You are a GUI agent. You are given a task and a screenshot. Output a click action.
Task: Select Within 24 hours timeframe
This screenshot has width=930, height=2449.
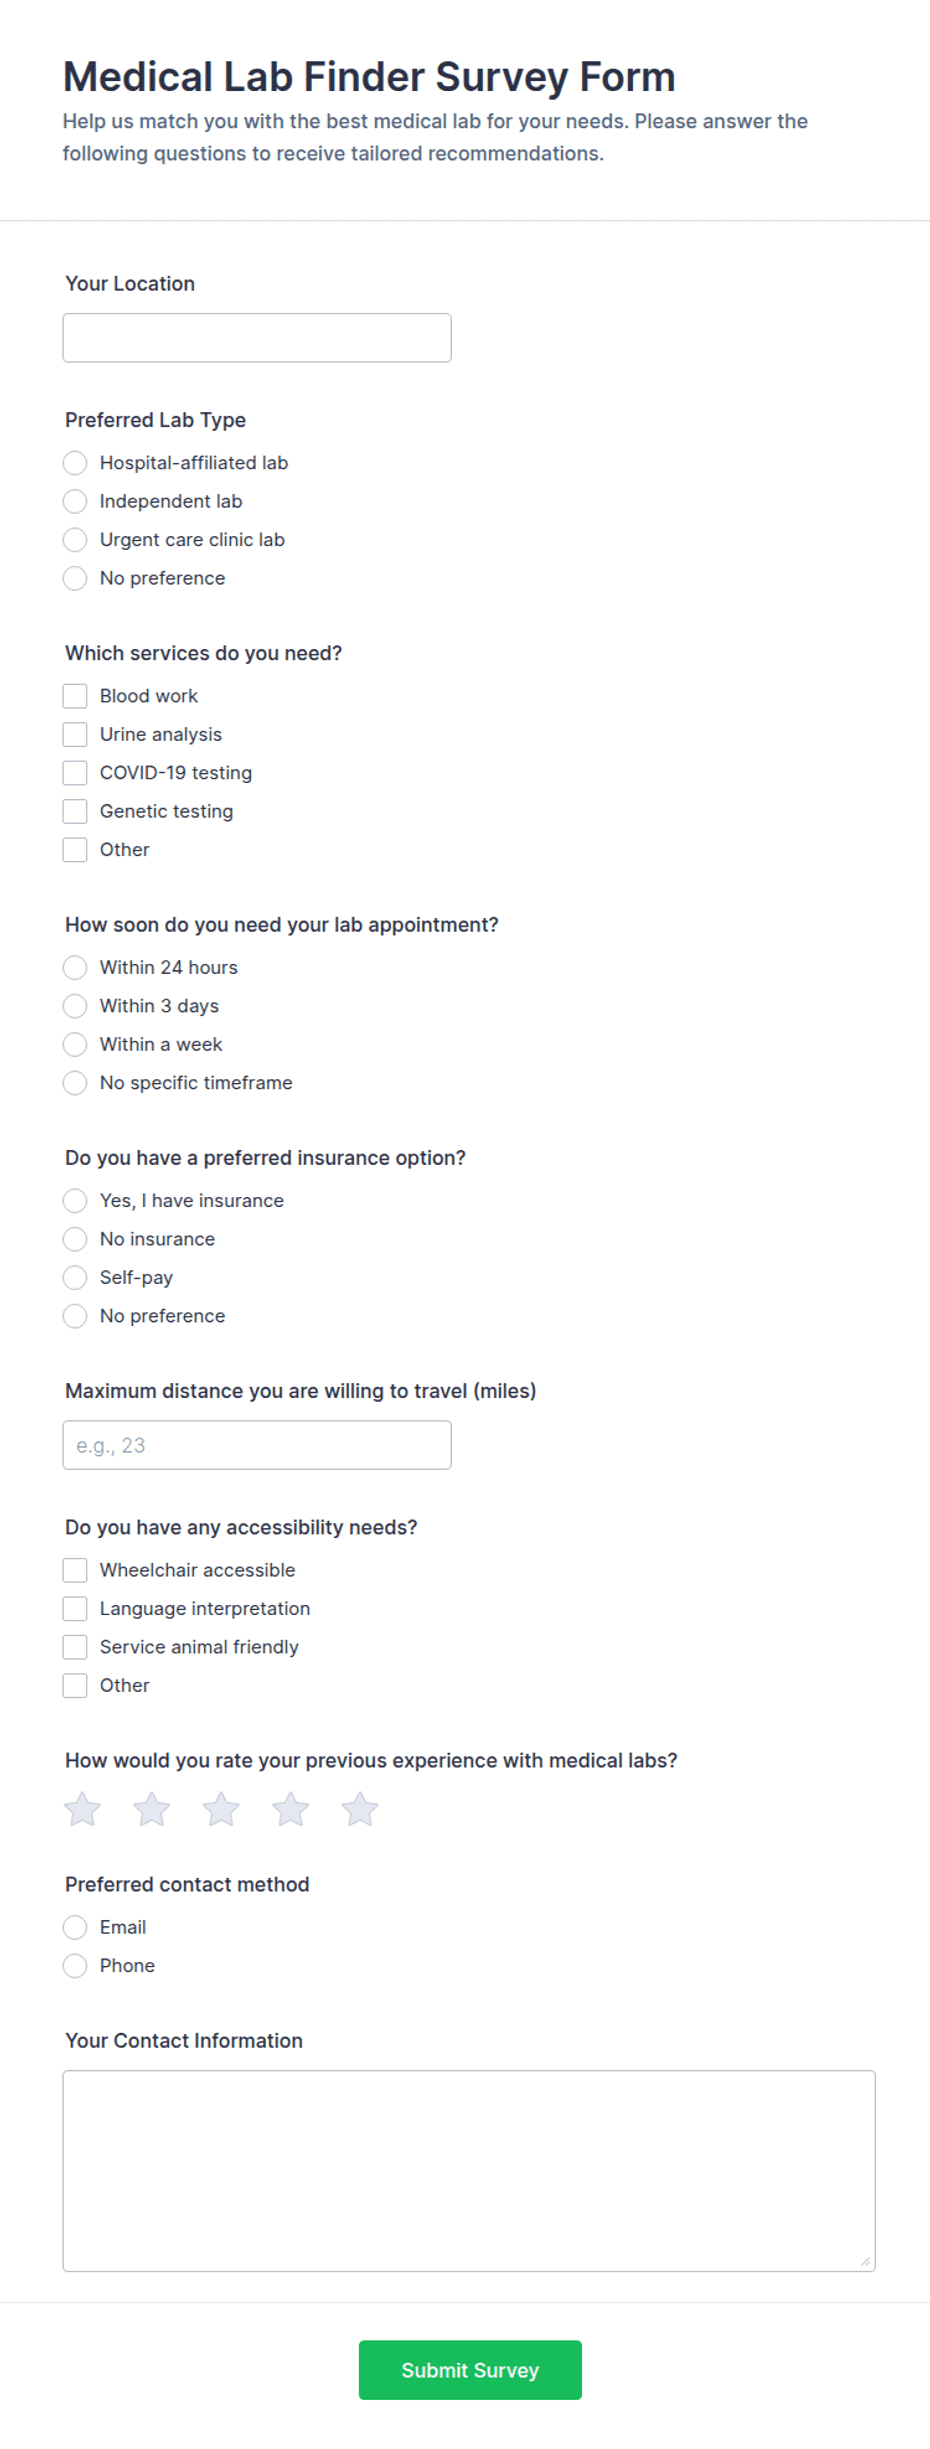(75, 967)
